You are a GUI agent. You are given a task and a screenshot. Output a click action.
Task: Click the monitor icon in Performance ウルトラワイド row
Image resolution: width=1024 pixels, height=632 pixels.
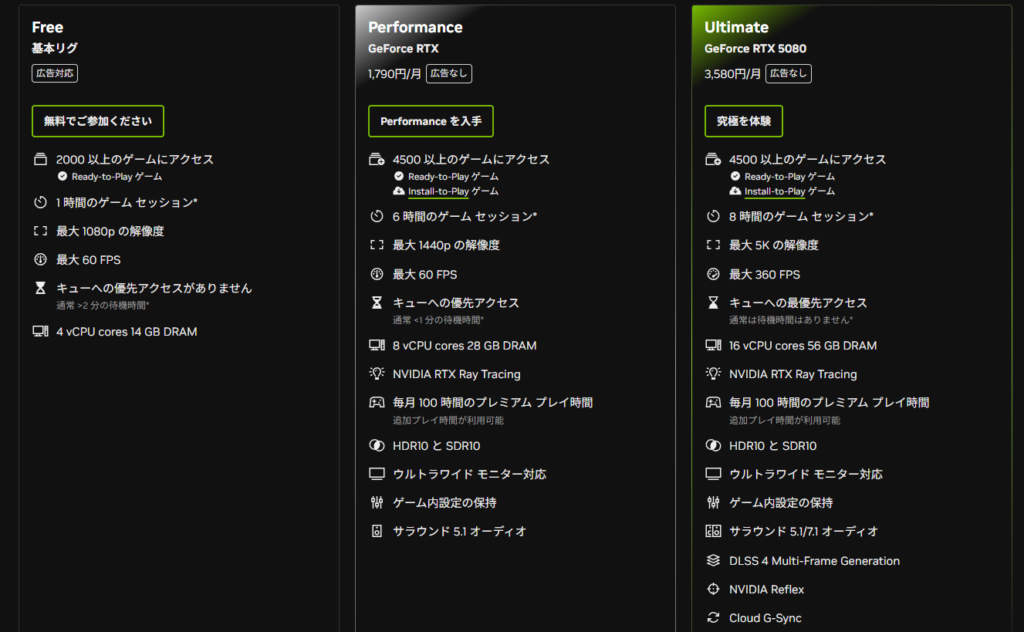(x=377, y=474)
